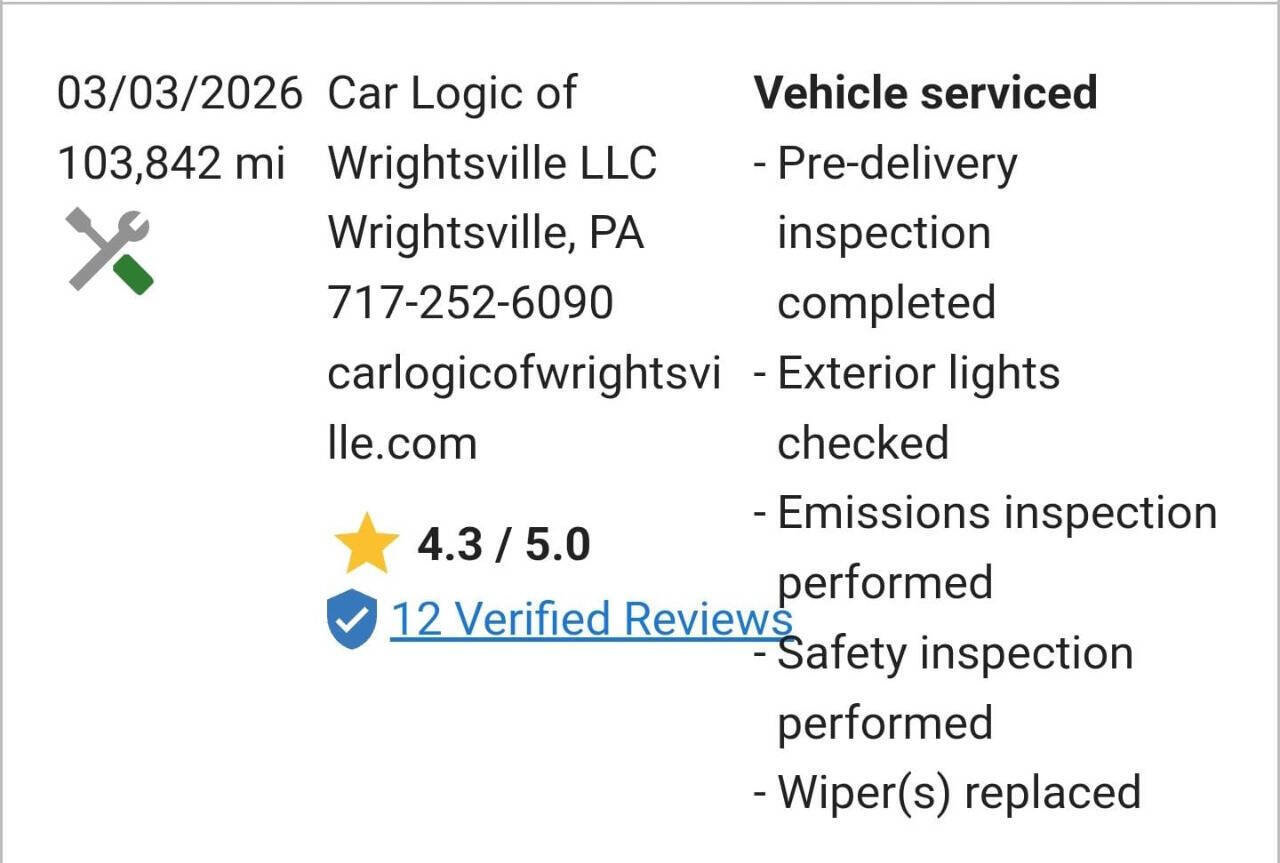
Task: Click the blue verified shield checkmark icon
Action: (352, 619)
